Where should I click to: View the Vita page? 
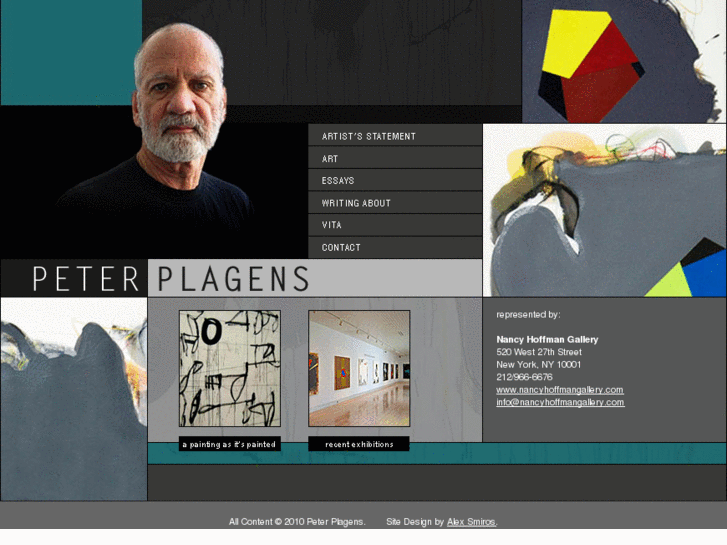[x=395, y=225]
